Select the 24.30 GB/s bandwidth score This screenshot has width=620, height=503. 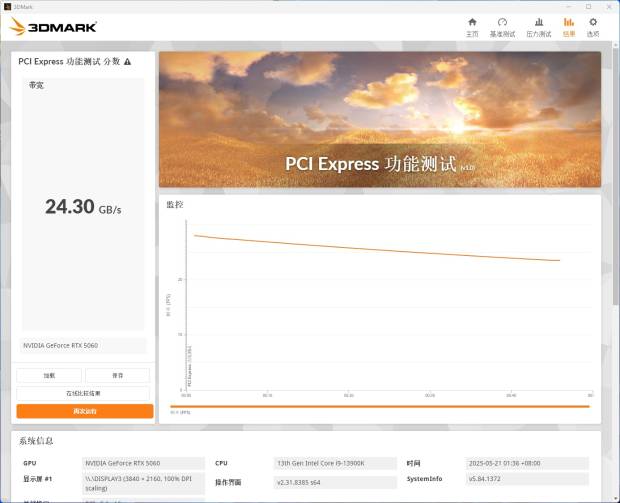tap(83, 207)
